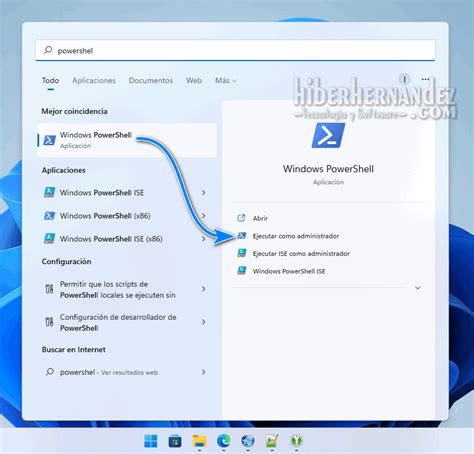Open the Windows Start button on taskbar
The width and height of the screenshot is (474, 454).
pos(151,441)
